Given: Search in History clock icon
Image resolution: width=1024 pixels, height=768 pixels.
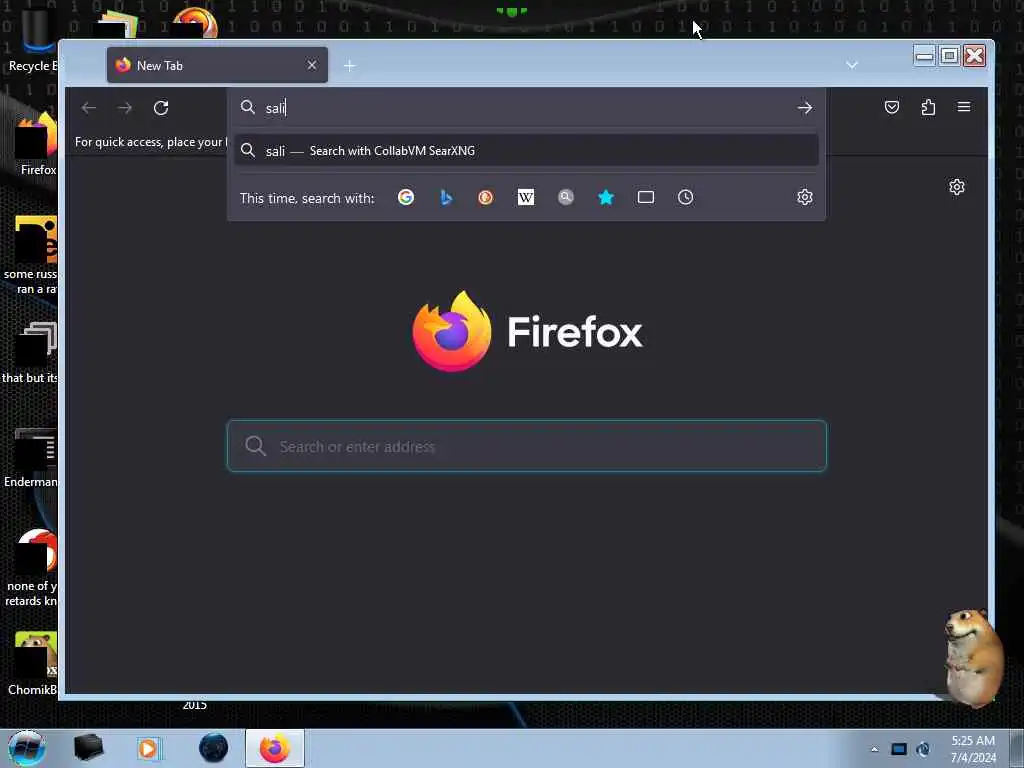Looking at the screenshot, I should [x=685, y=197].
